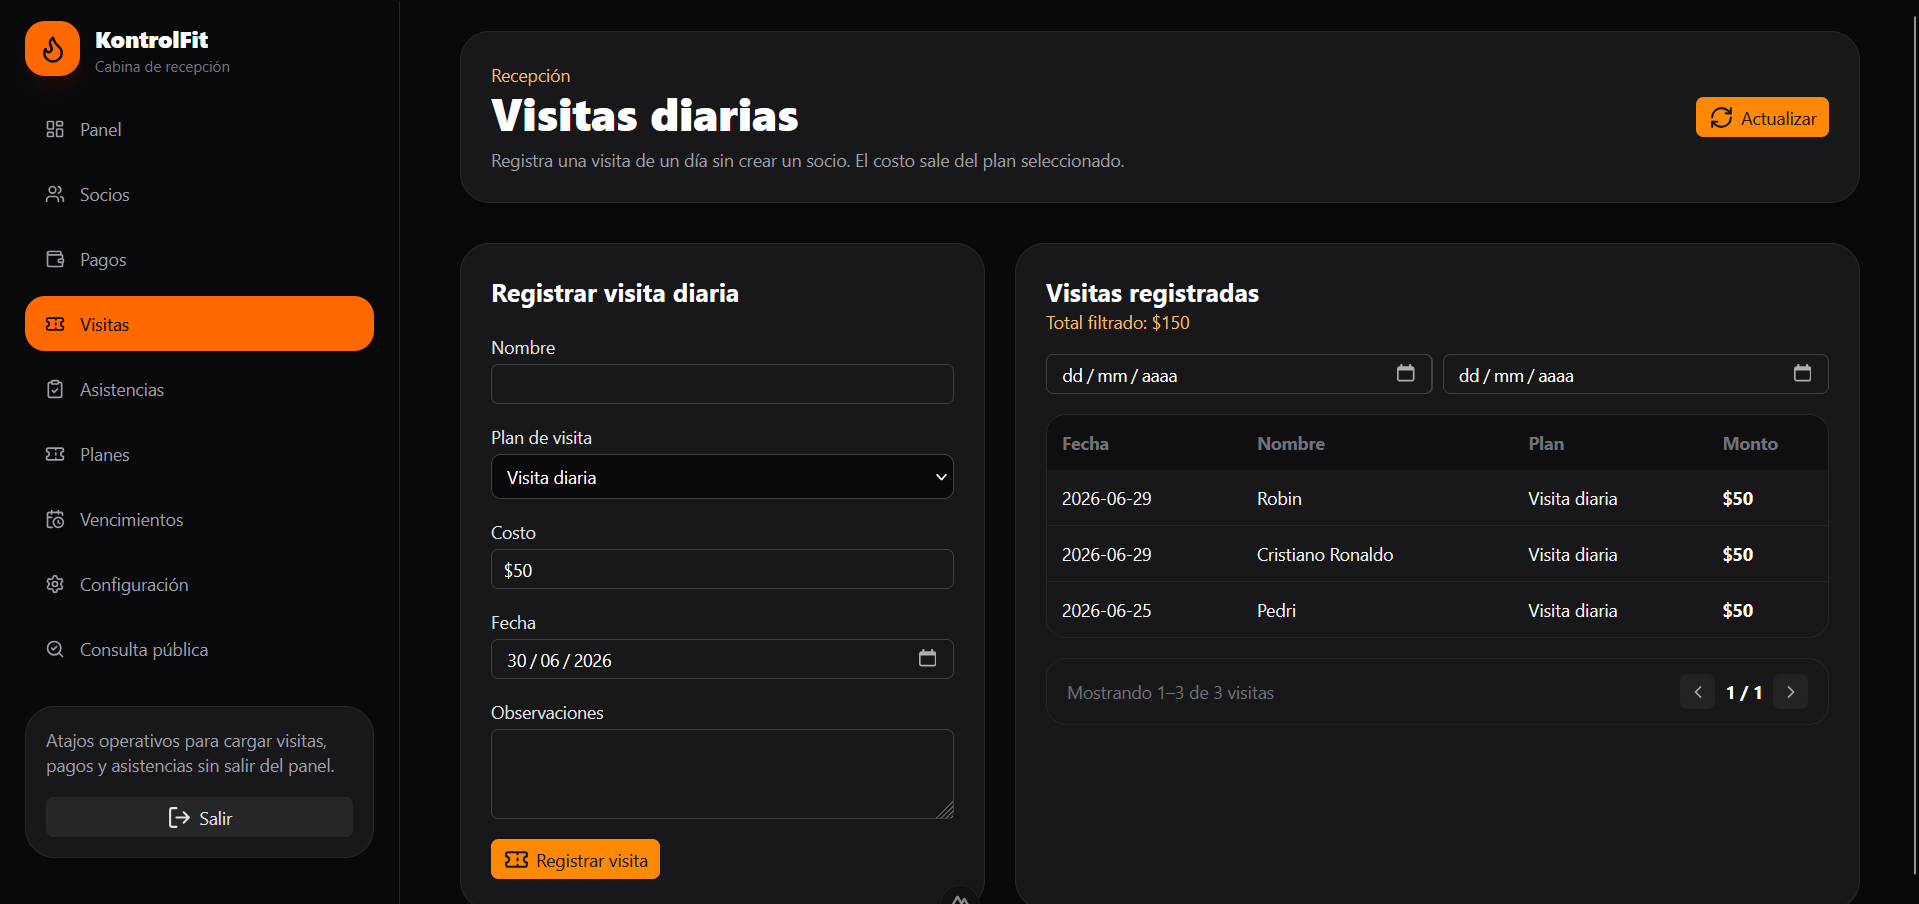Go to next page of visits

point(1790,692)
